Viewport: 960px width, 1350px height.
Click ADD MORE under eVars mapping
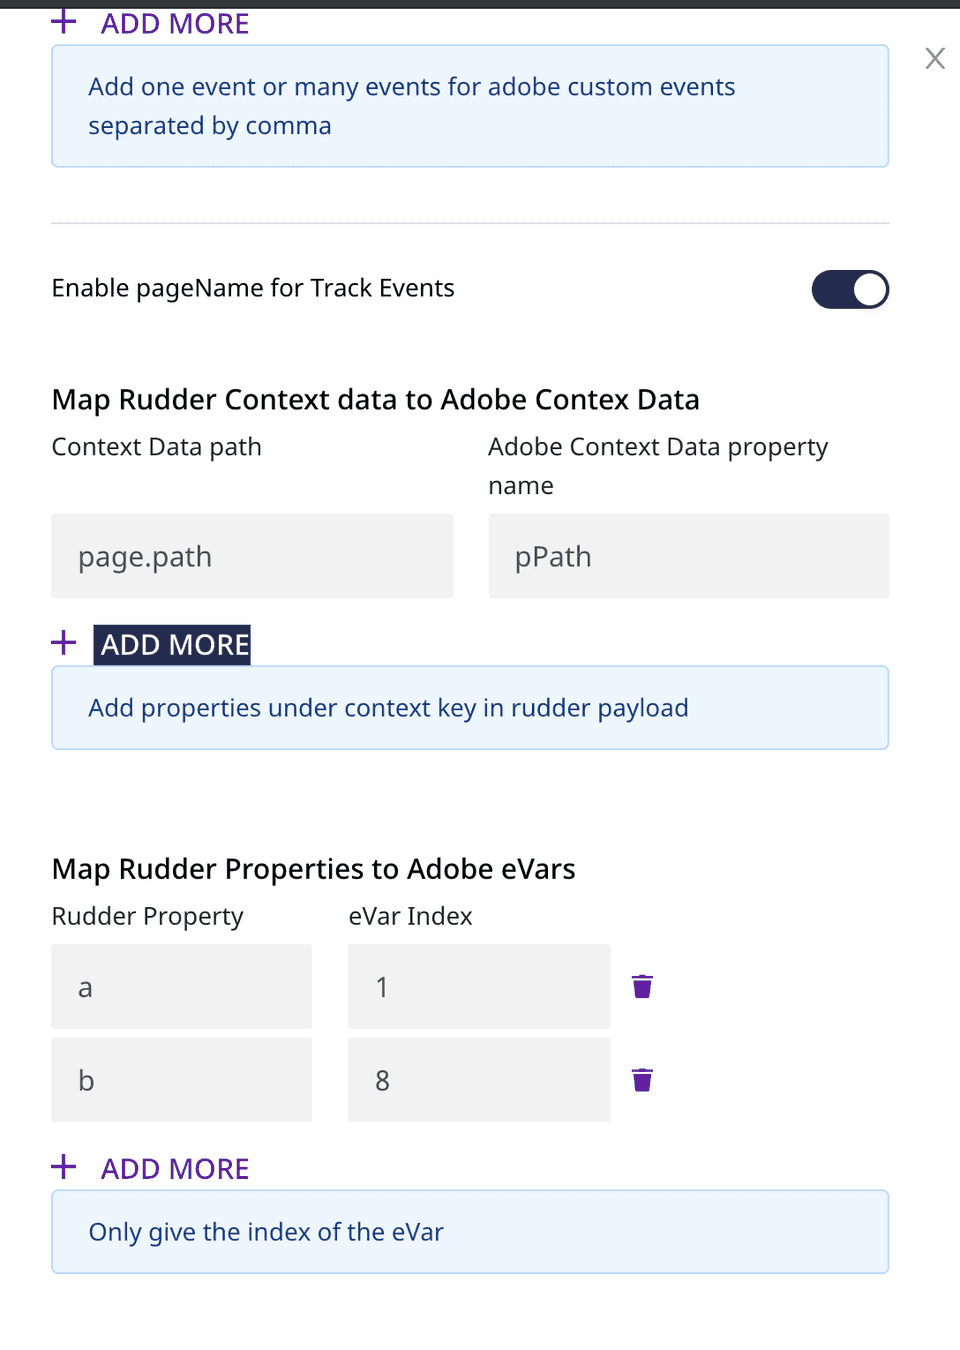[x=174, y=1169]
